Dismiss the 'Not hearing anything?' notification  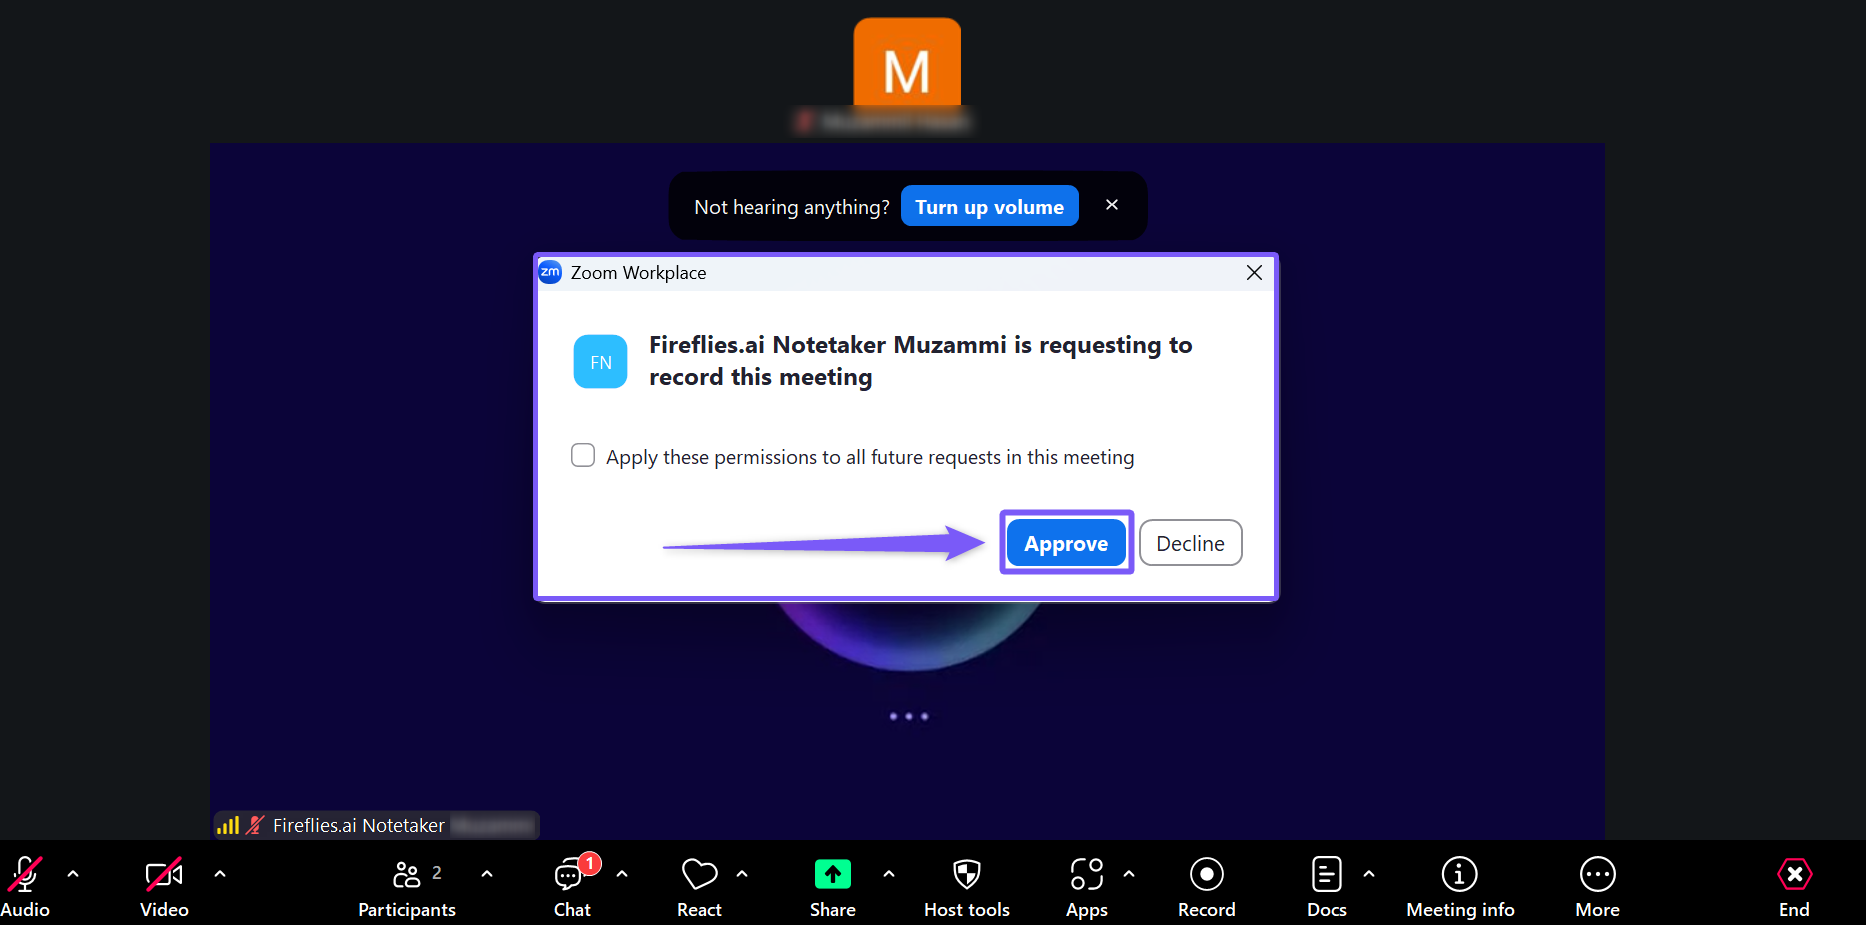click(x=1112, y=205)
